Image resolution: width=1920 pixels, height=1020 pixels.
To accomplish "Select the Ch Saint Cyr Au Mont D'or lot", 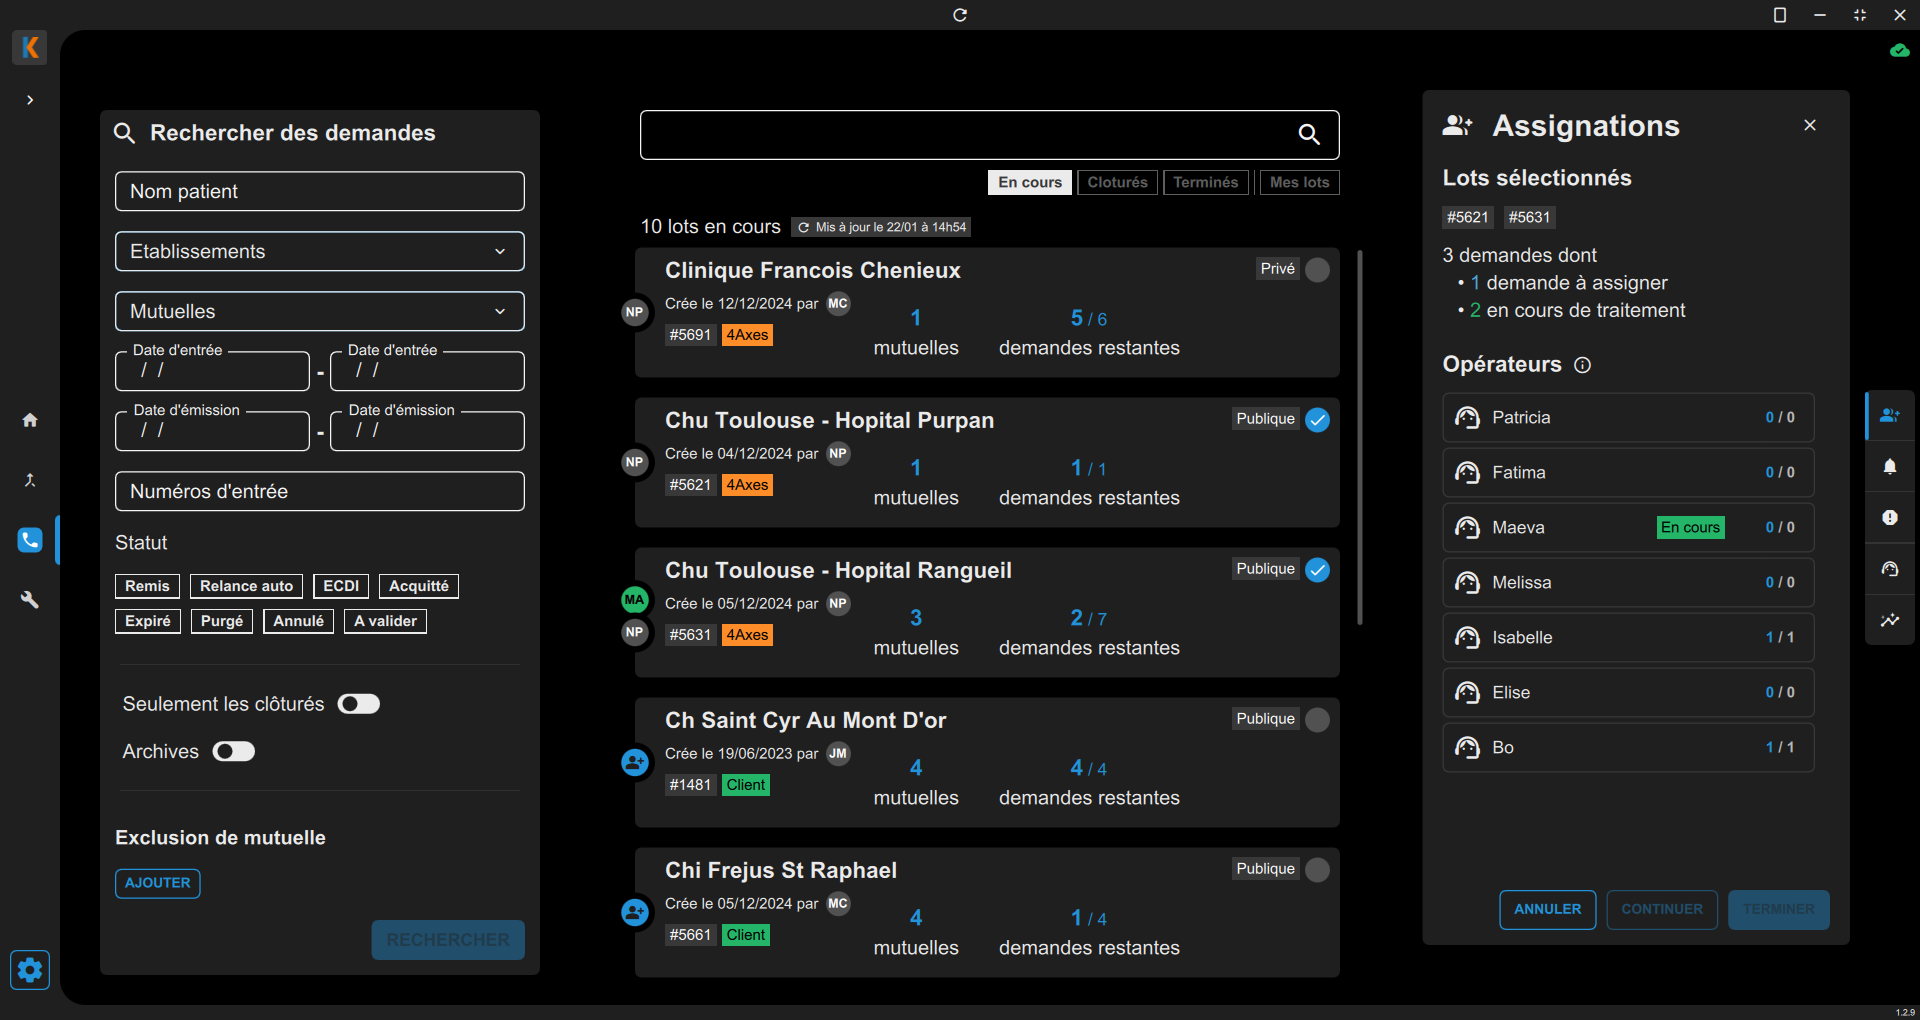I will (x=1318, y=720).
